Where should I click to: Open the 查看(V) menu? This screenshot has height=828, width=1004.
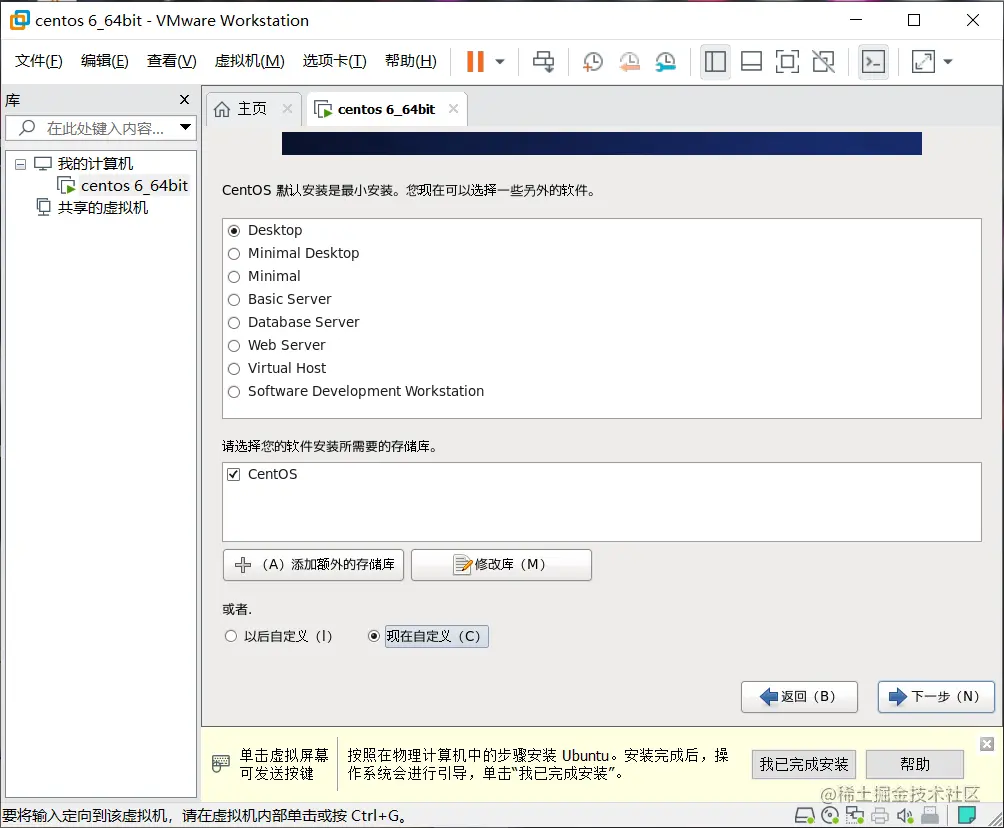(x=172, y=61)
